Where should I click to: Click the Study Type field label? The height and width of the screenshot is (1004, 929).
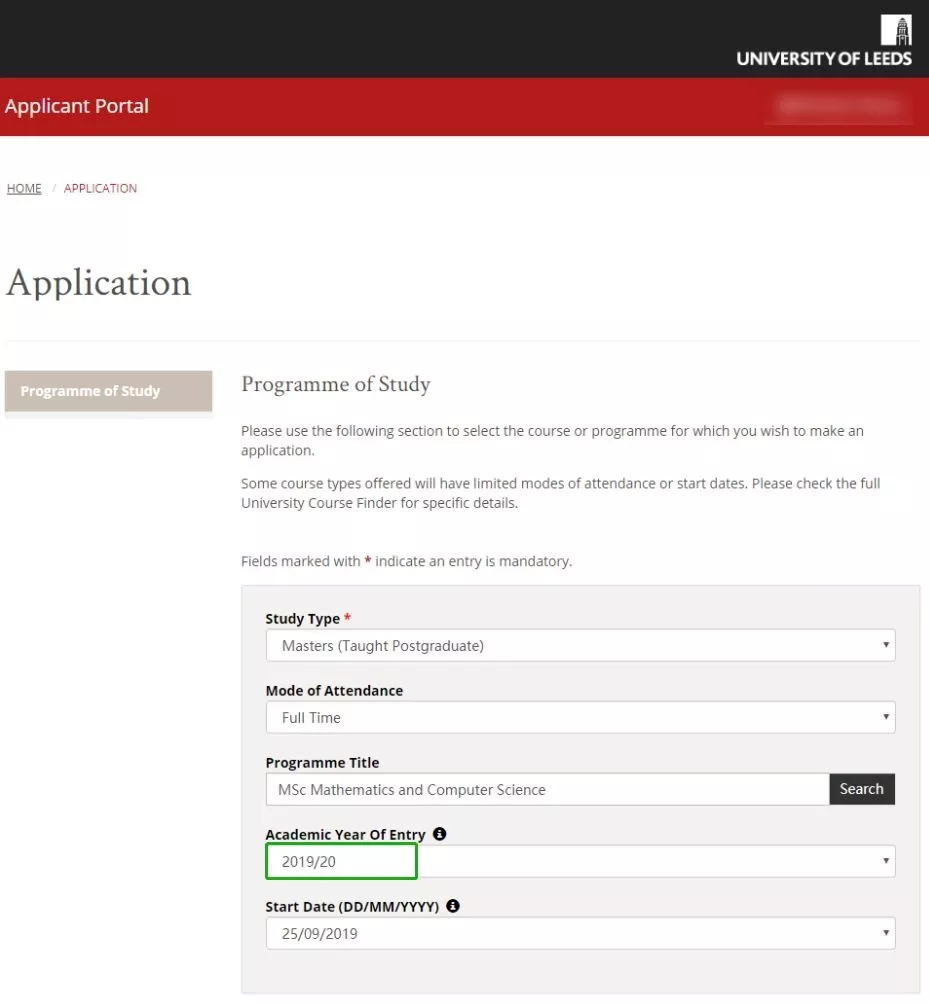click(x=302, y=619)
